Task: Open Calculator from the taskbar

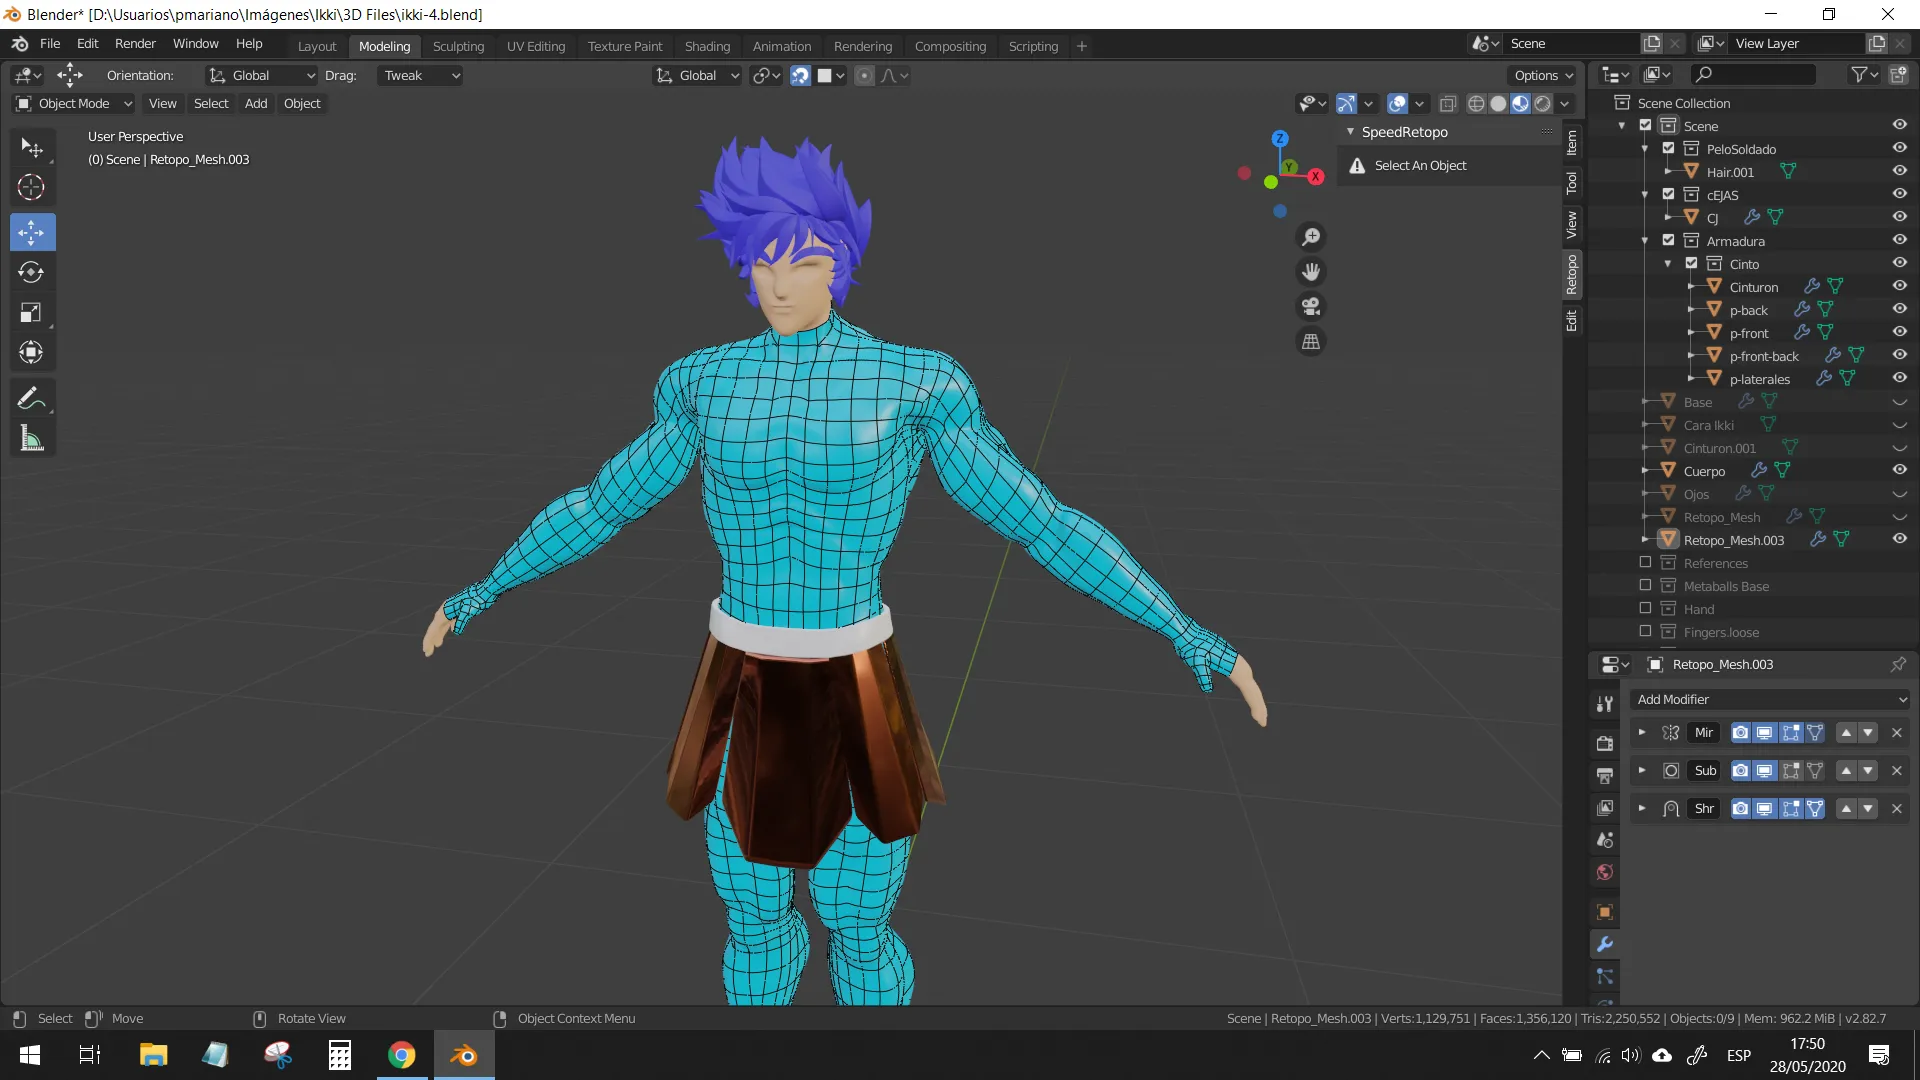Action: click(x=340, y=1055)
